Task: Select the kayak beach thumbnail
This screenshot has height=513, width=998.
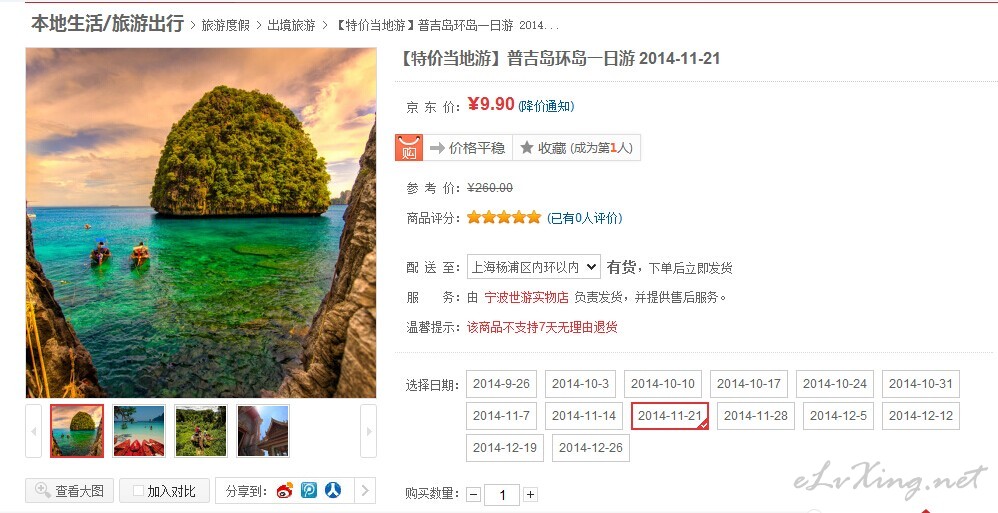Action: tap(139, 431)
